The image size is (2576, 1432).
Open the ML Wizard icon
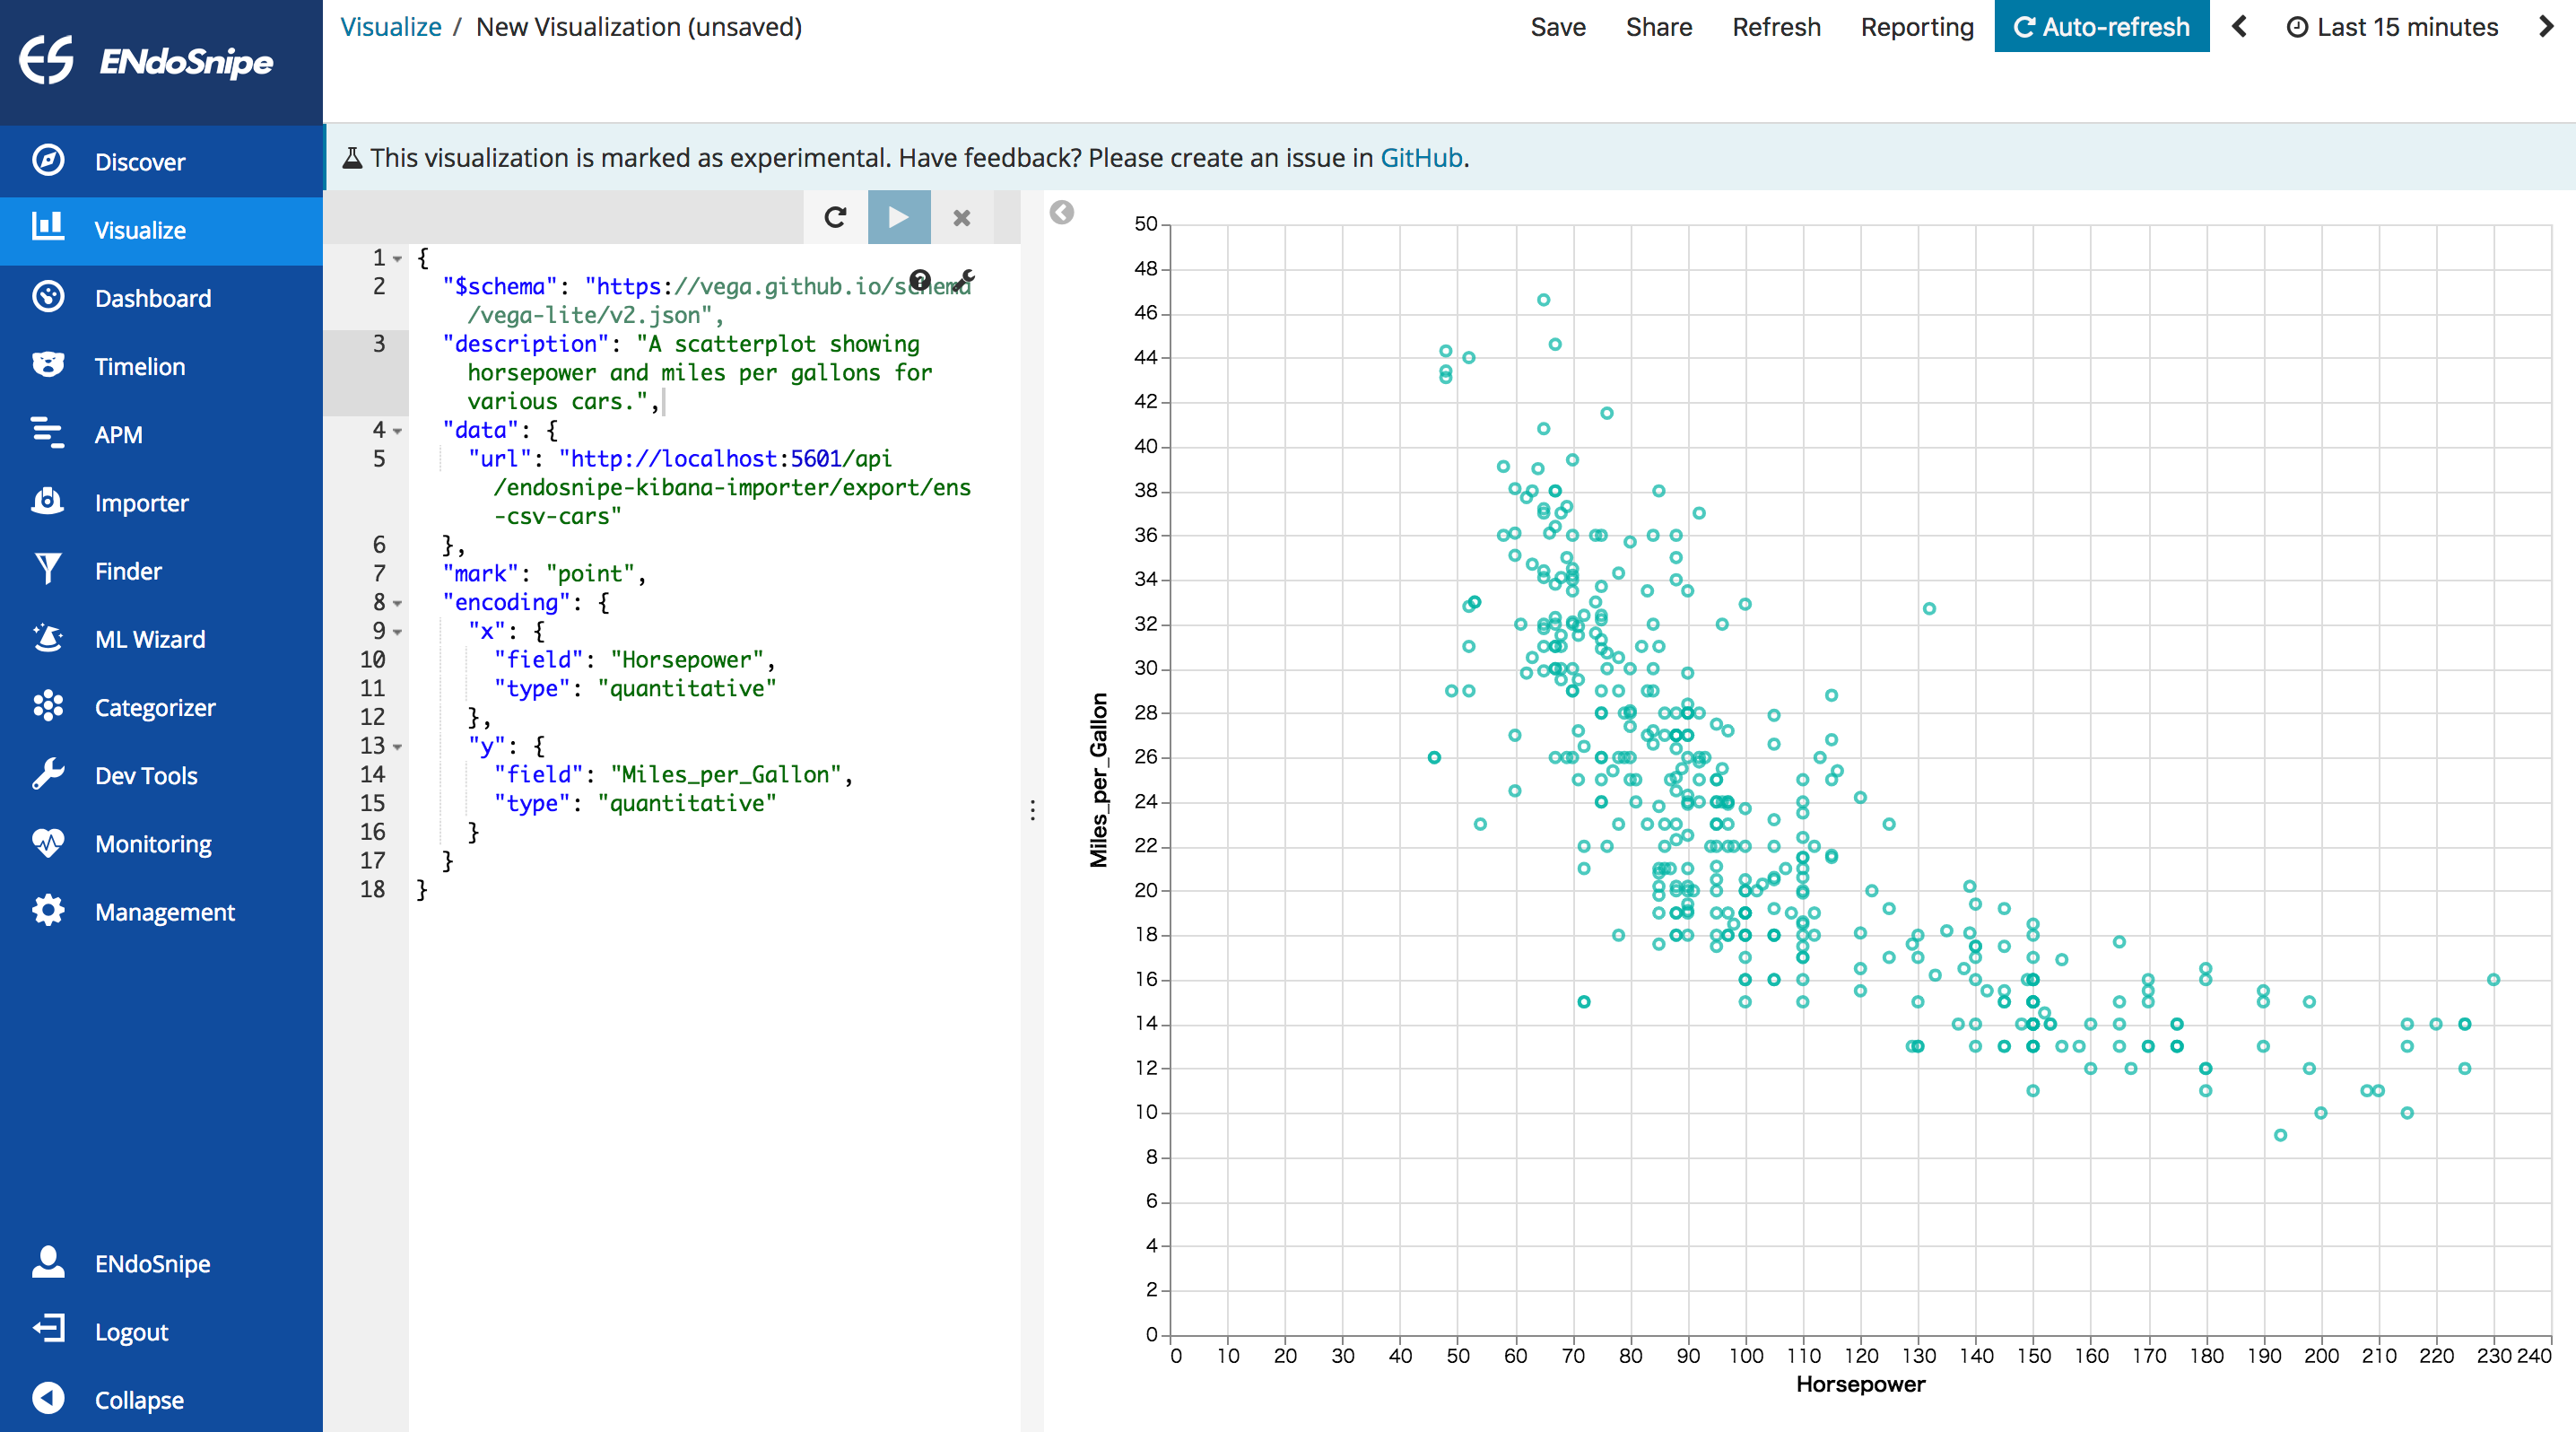click(48, 638)
